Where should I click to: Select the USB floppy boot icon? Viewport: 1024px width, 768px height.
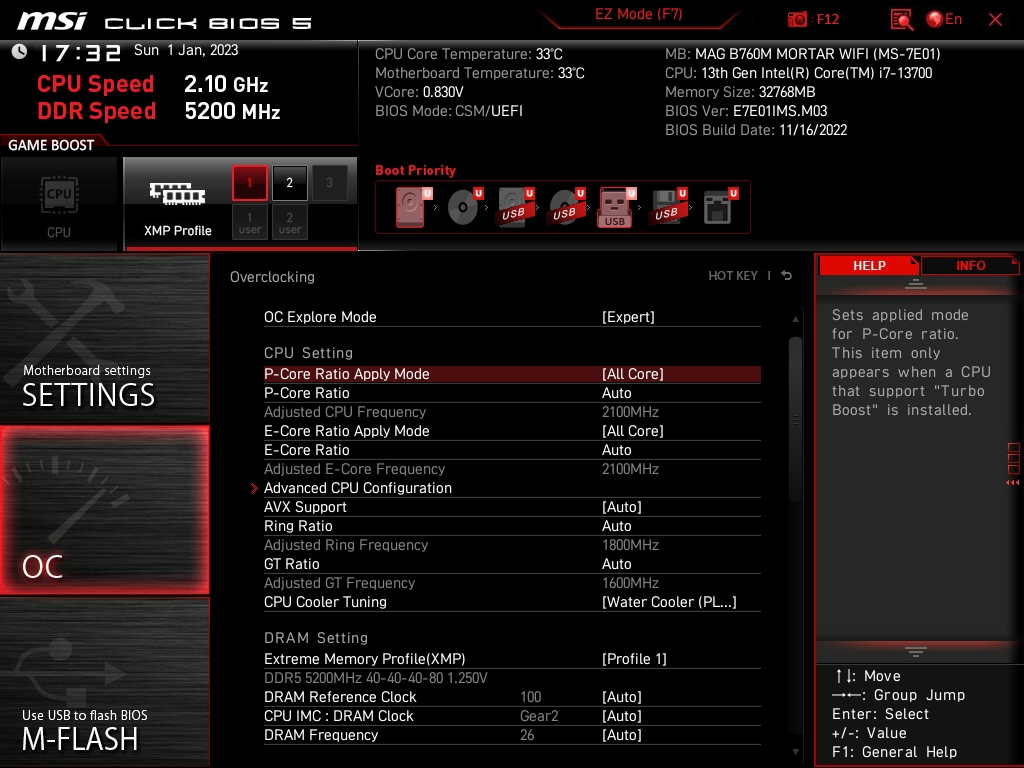(x=668, y=207)
